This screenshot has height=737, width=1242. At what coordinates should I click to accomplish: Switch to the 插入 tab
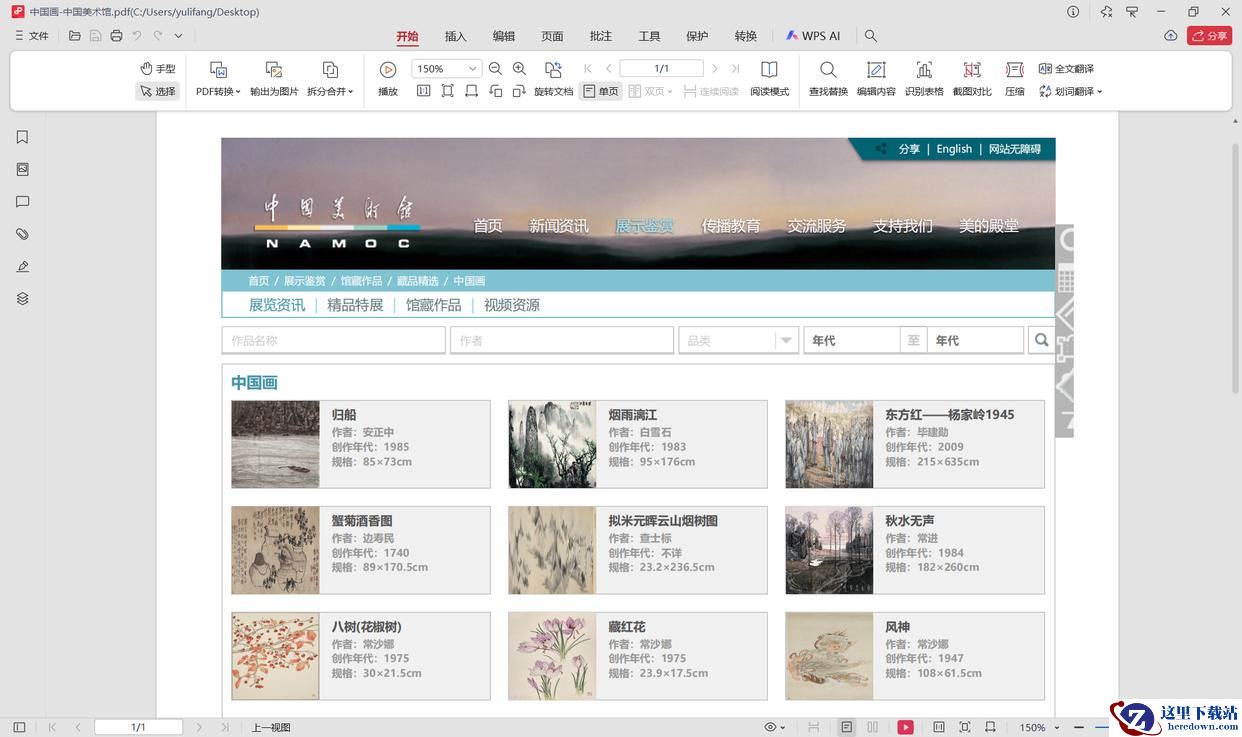[455, 36]
